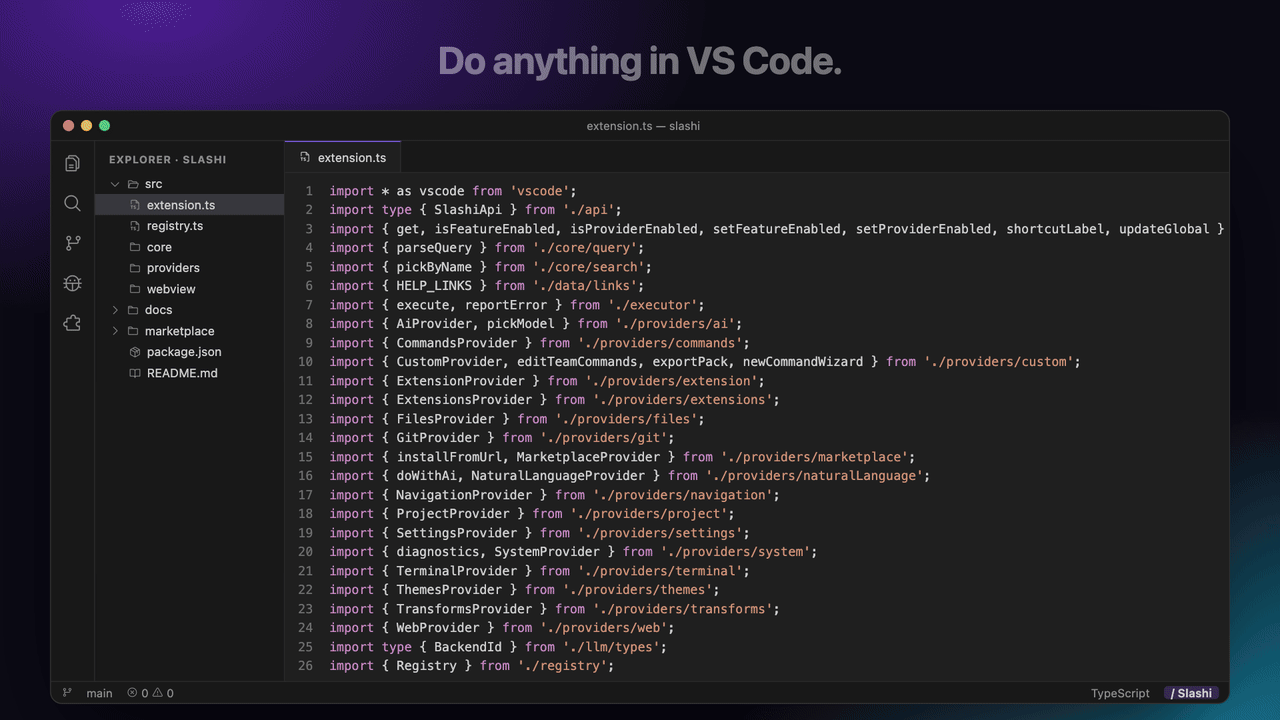Screen dimensions: 1280x720
Task: Open registry.ts in the explorer
Action: coord(190,226)
